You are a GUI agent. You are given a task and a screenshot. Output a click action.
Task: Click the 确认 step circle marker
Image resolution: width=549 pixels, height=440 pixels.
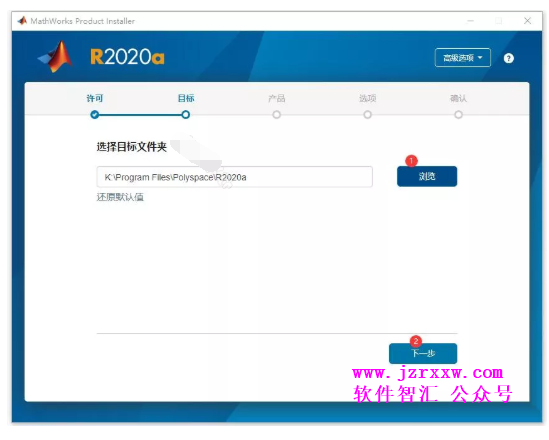(x=458, y=114)
